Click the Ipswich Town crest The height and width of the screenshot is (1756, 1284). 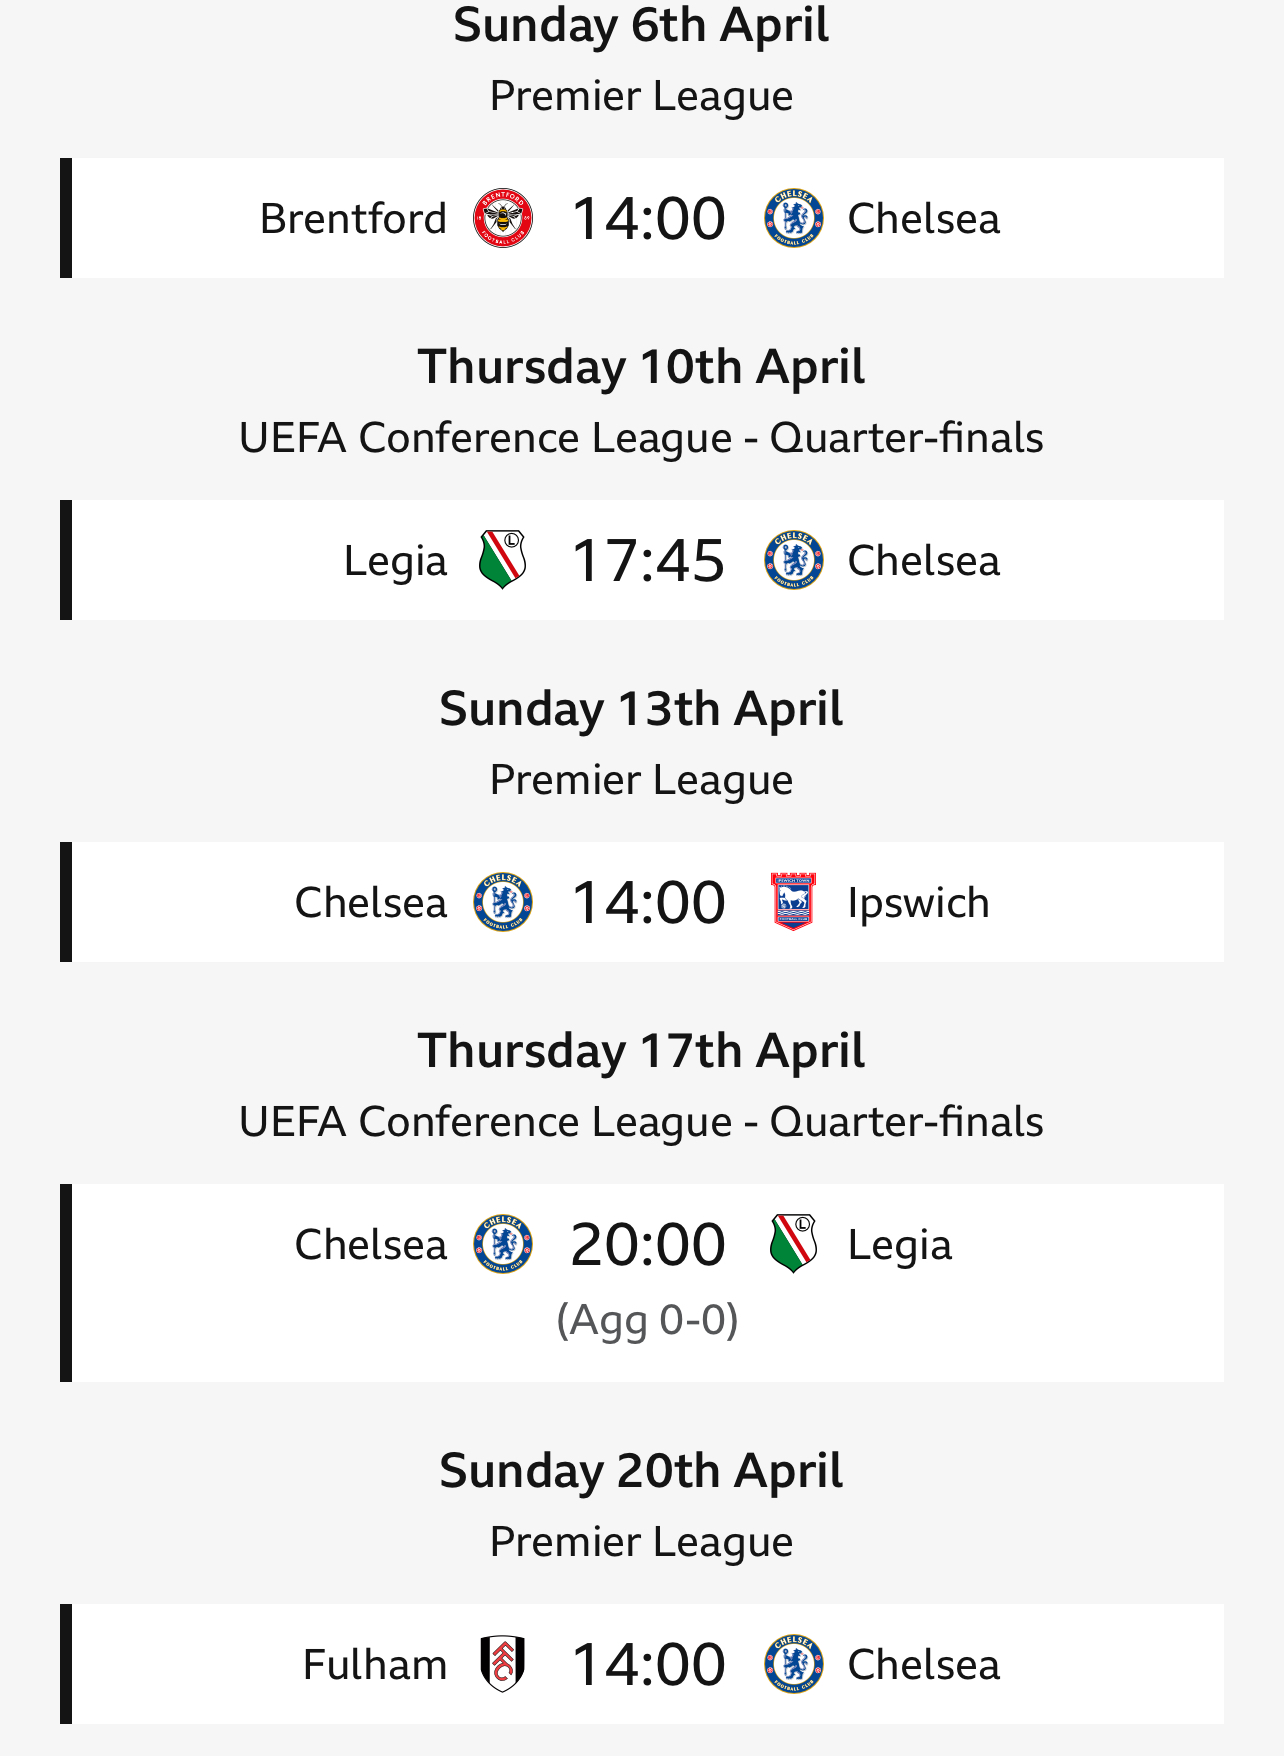pyautogui.click(x=794, y=902)
